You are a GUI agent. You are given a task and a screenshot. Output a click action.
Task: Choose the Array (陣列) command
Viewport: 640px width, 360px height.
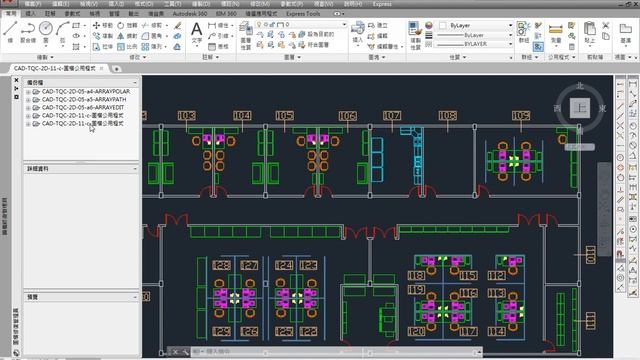click(x=152, y=47)
